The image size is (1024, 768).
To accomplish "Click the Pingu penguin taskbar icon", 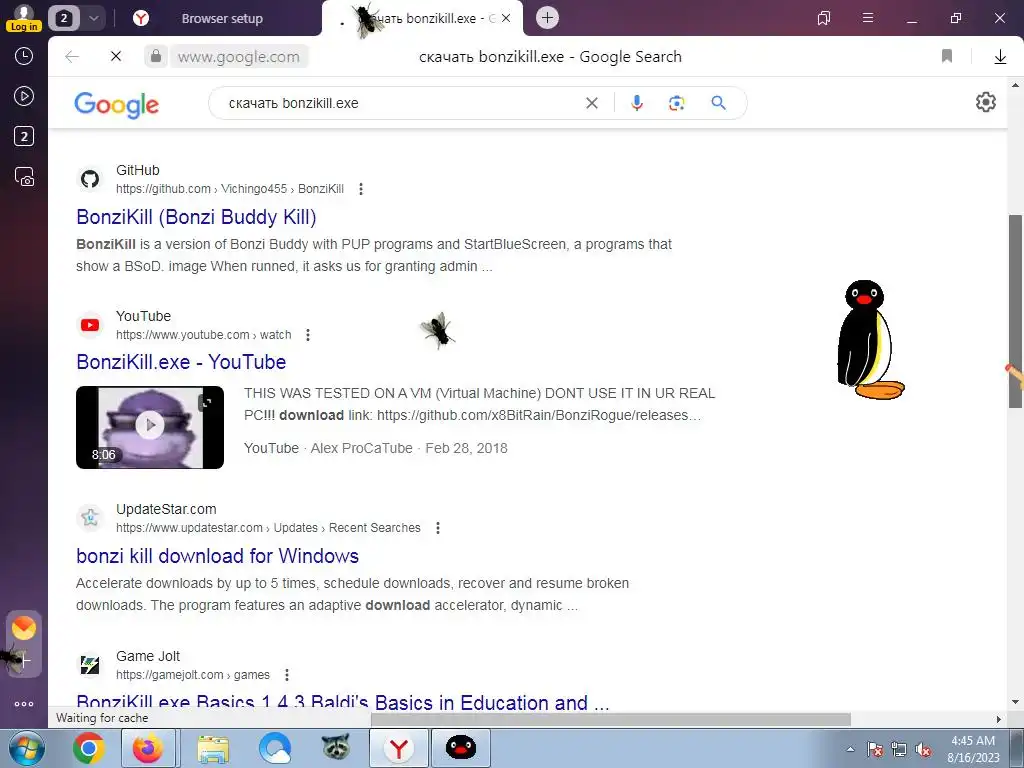I will point(460,748).
